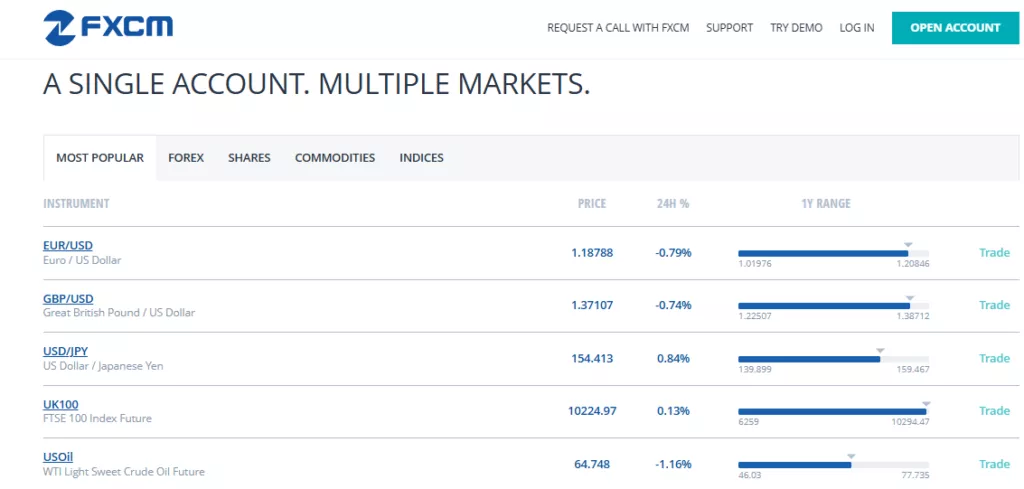
Task: Click the Price column header
Action: pos(592,204)
